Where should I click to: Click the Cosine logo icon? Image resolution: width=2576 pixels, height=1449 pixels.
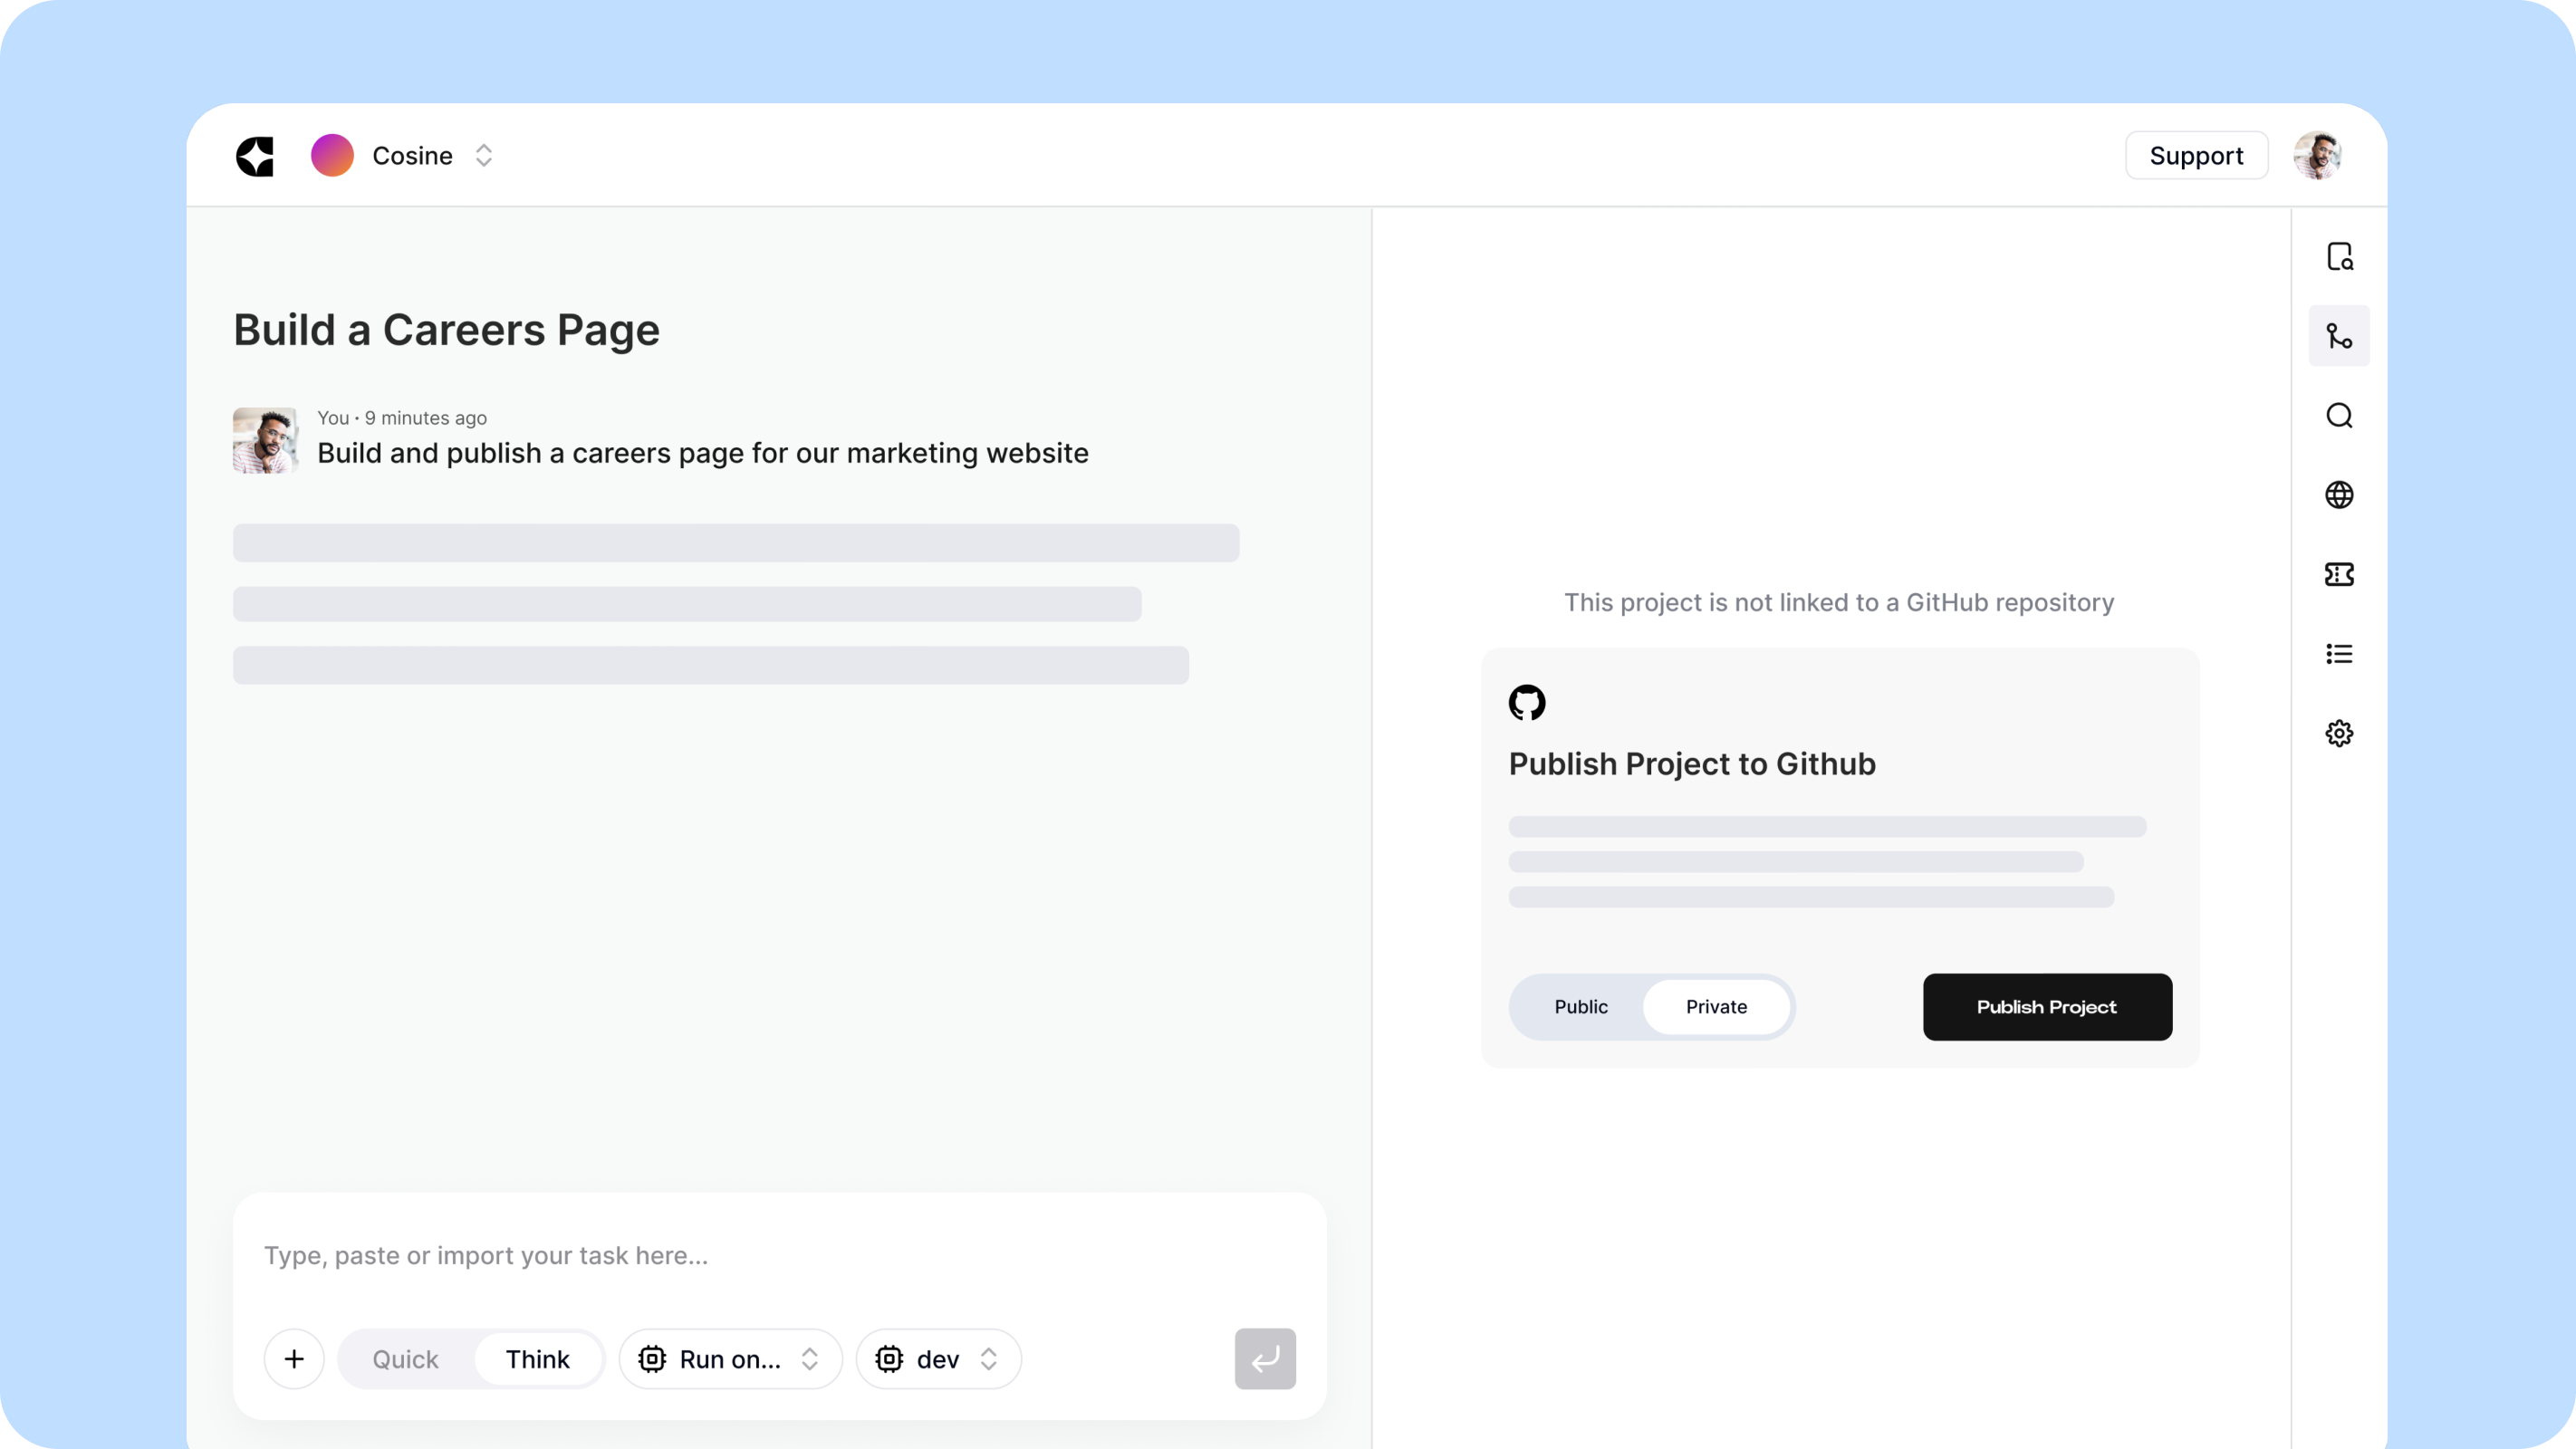point(255,156)
